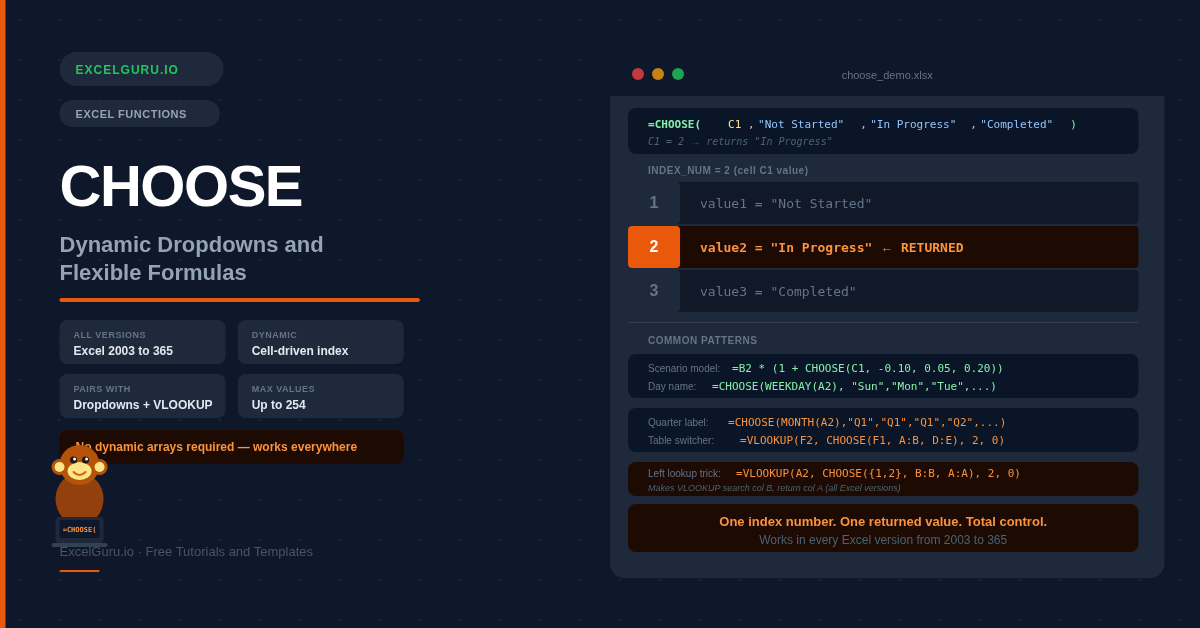Click the Dynamic Cell-driven index card
The height and width of the screenshot is (628, 1200).
[x=320, y=342]
